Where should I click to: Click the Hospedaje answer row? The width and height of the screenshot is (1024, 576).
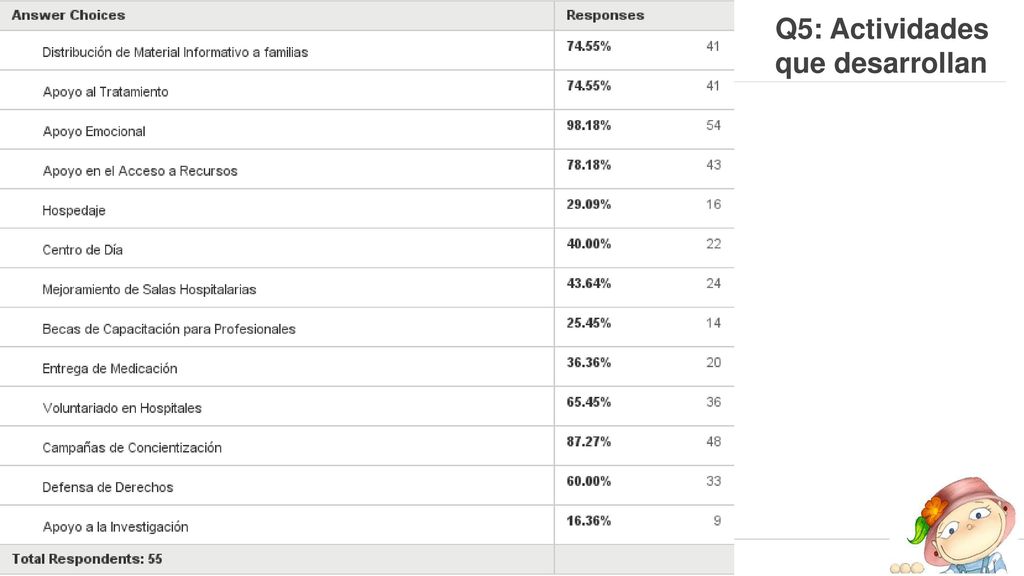[x=367, y=209]
